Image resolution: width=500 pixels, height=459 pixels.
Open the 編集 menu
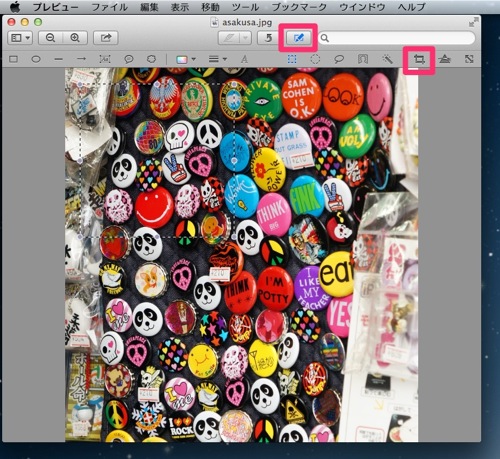point(149,7)
